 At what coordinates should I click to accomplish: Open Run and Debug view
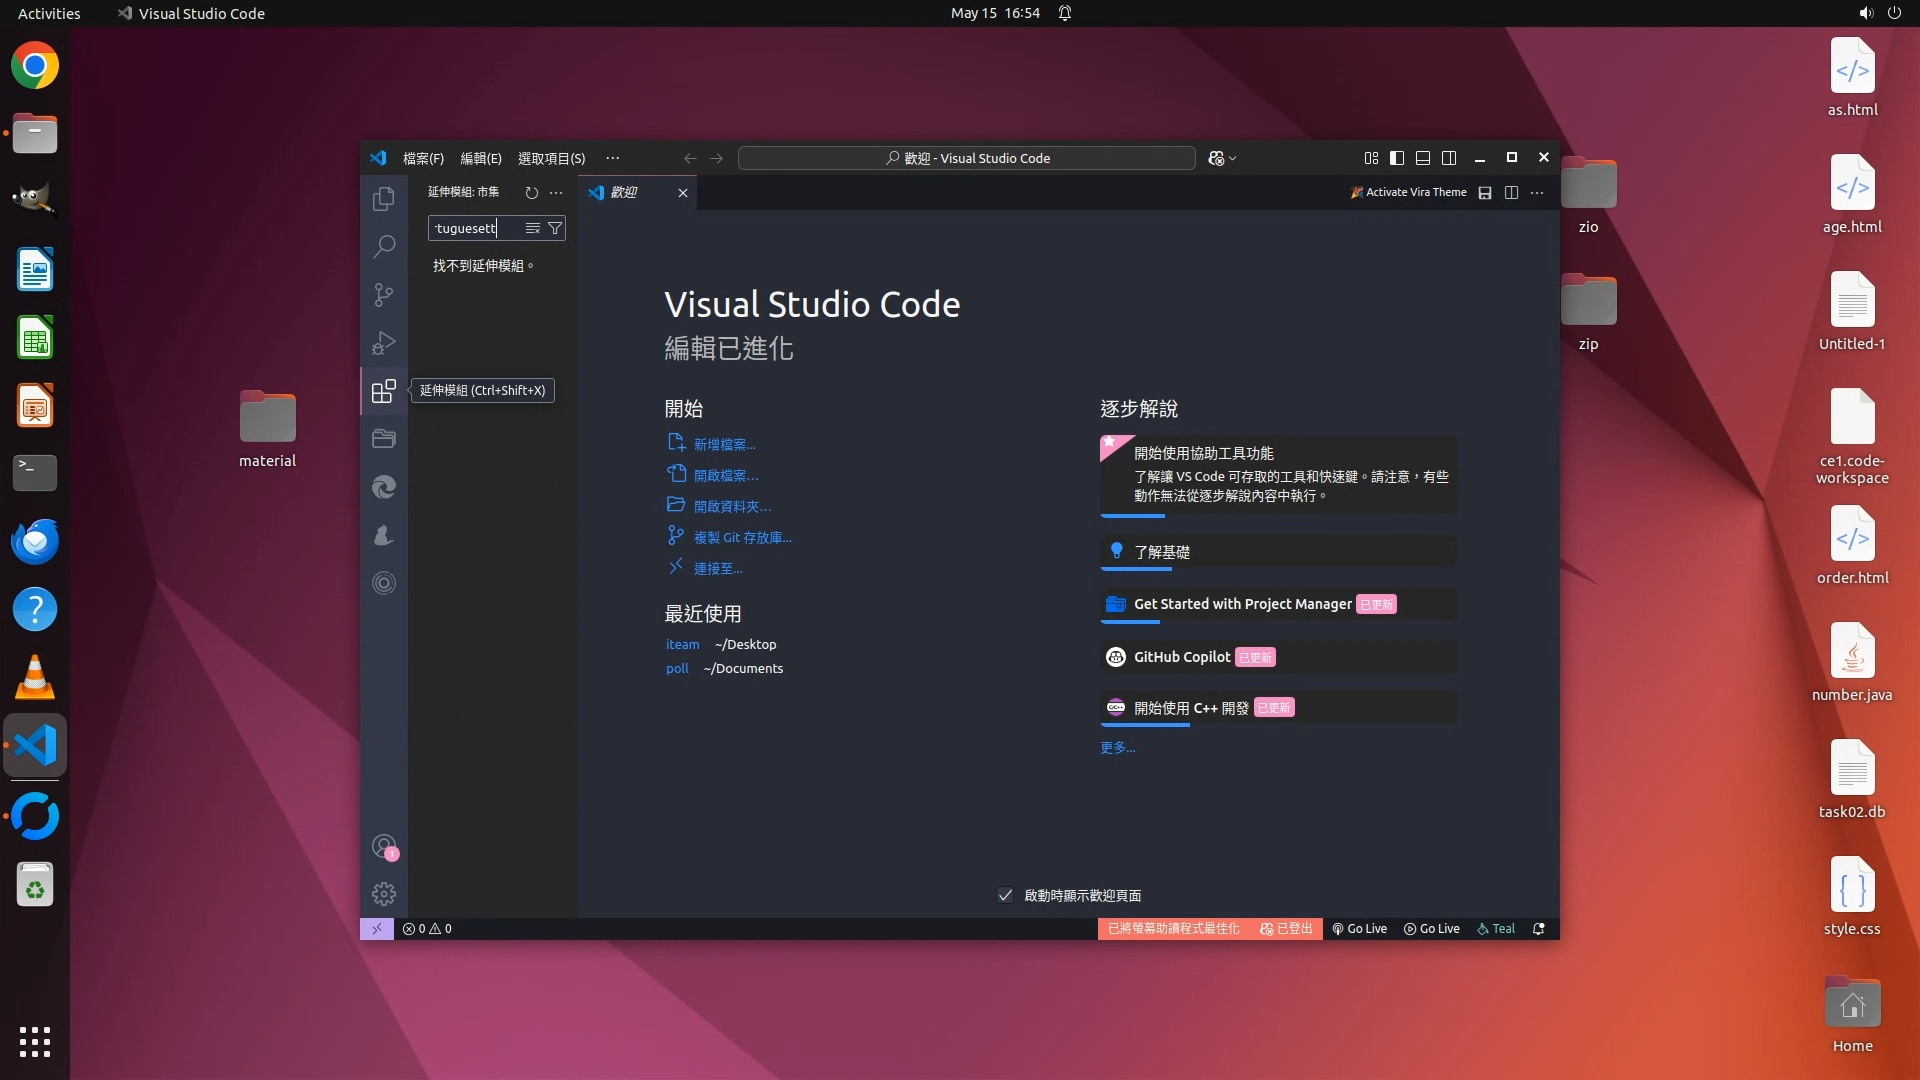coord(384,343)
